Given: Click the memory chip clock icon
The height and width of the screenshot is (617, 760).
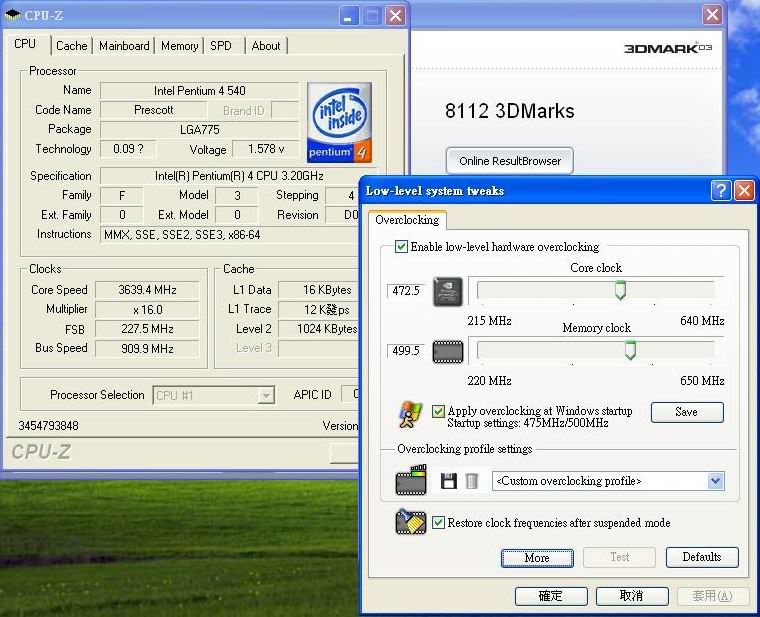Looking at the screenshot, I should (447, 352).
